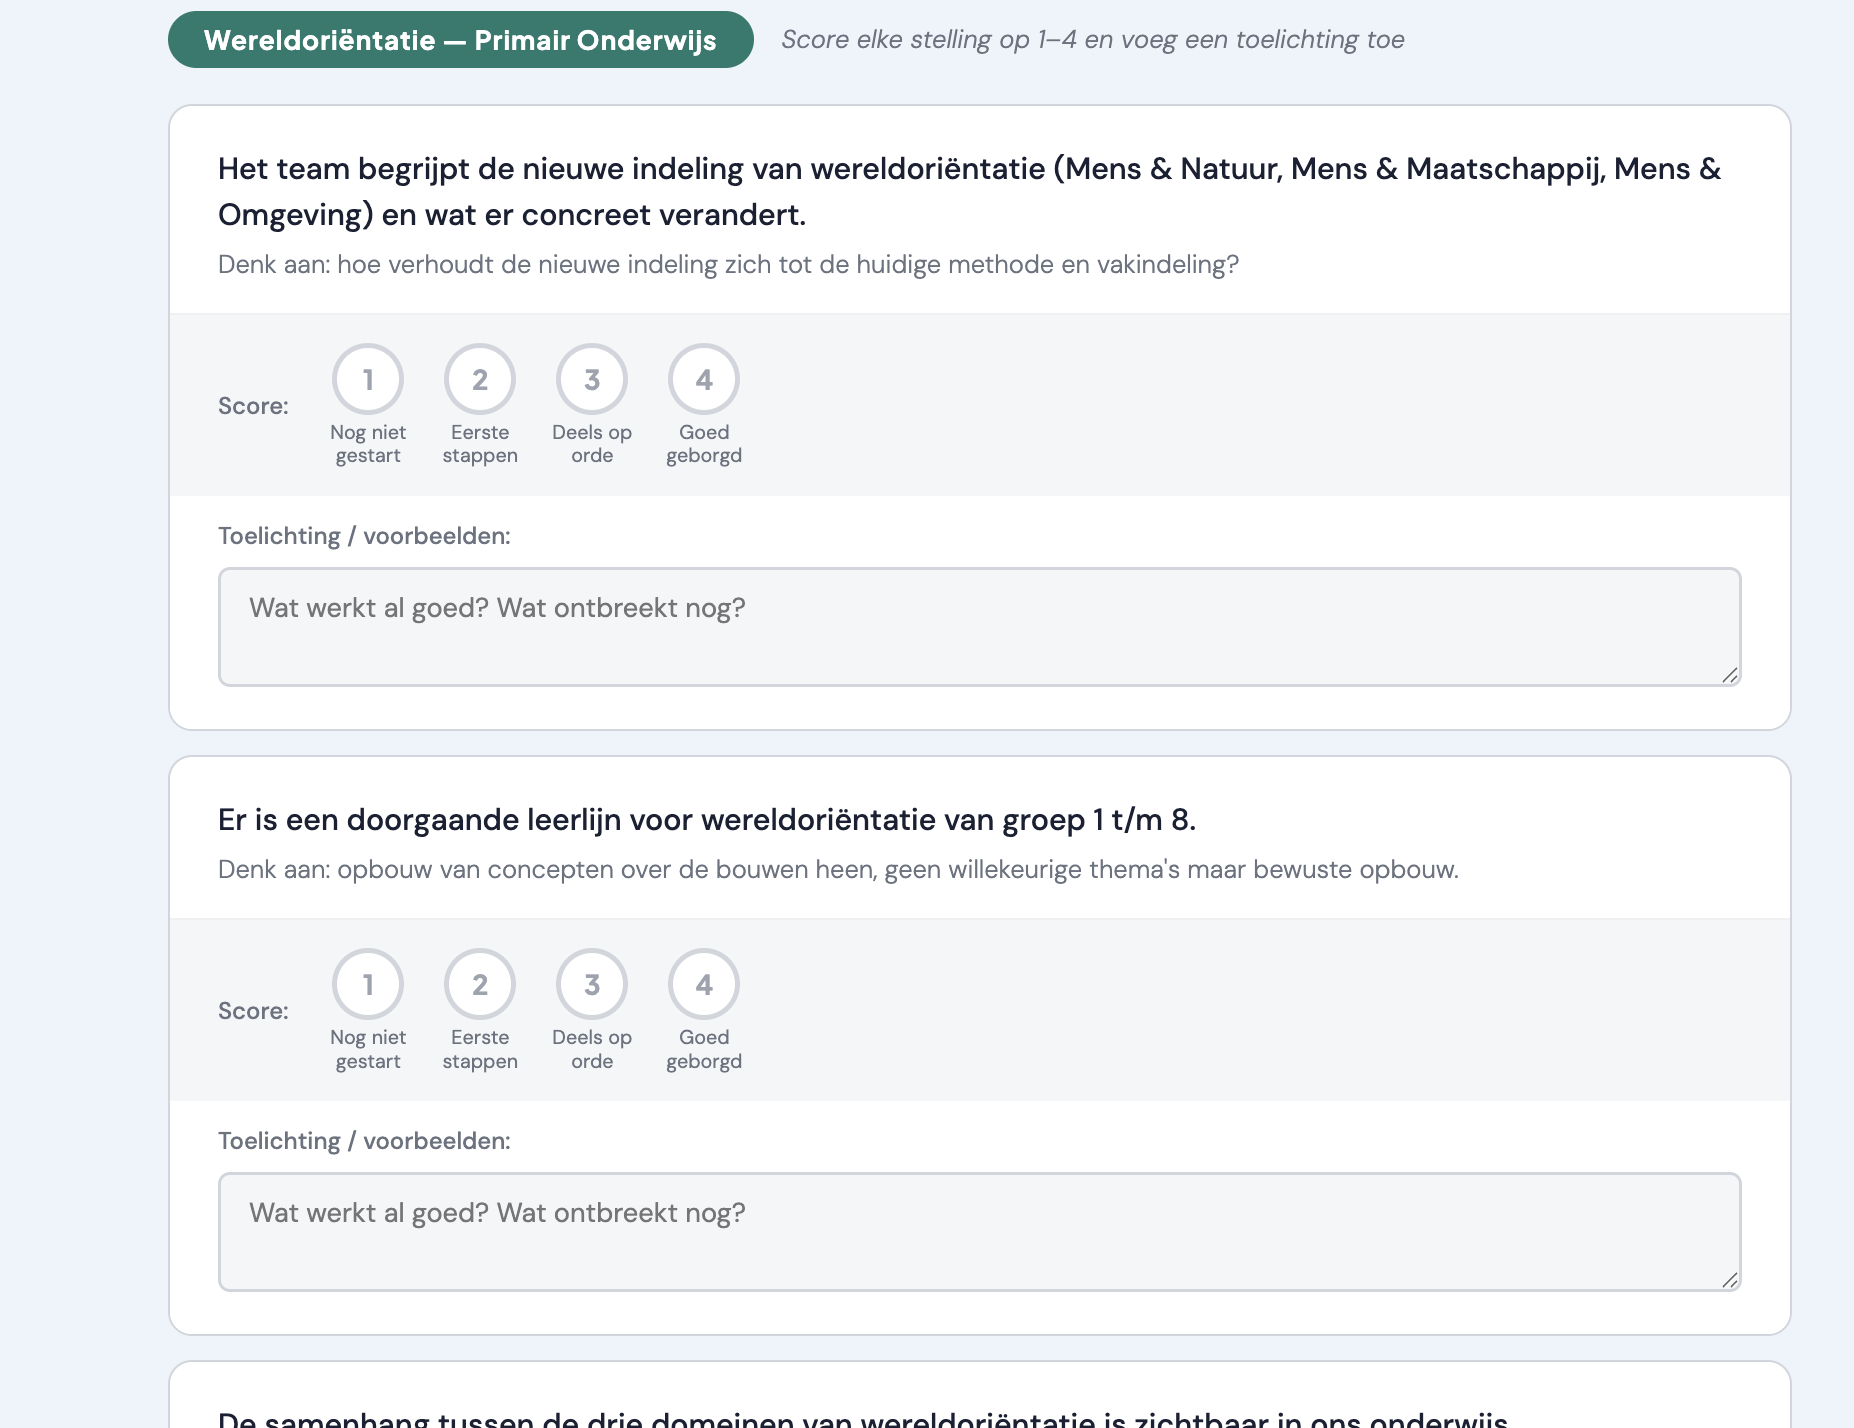This screenshot has width=1854, height=1428.
Task: Click the 'Er is een doorgaande leerlijn' heading
Action: (706, 820)
